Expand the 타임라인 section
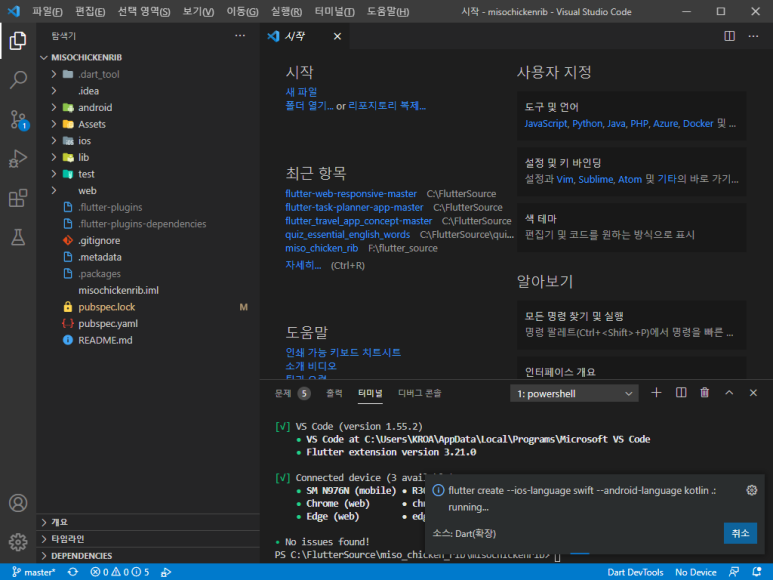This screenshot has height=580, width=773. point(148,539)
